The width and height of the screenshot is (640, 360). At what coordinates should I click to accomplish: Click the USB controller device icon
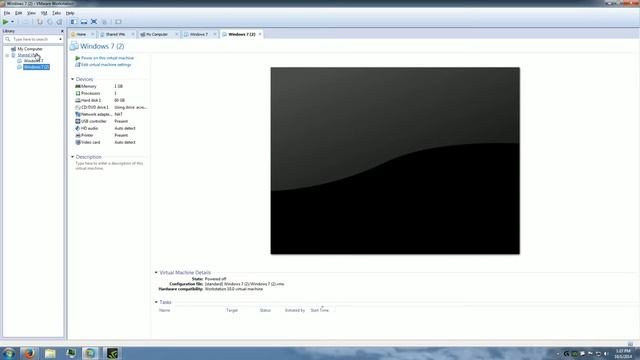point(78,121)
